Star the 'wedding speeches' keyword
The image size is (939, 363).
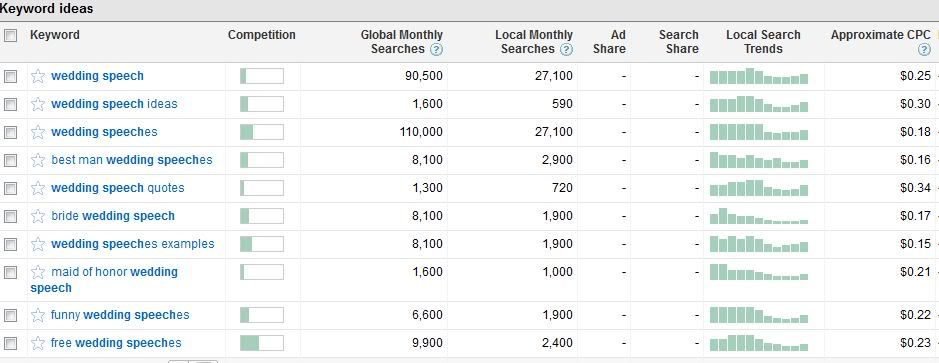tap(38, 132)
